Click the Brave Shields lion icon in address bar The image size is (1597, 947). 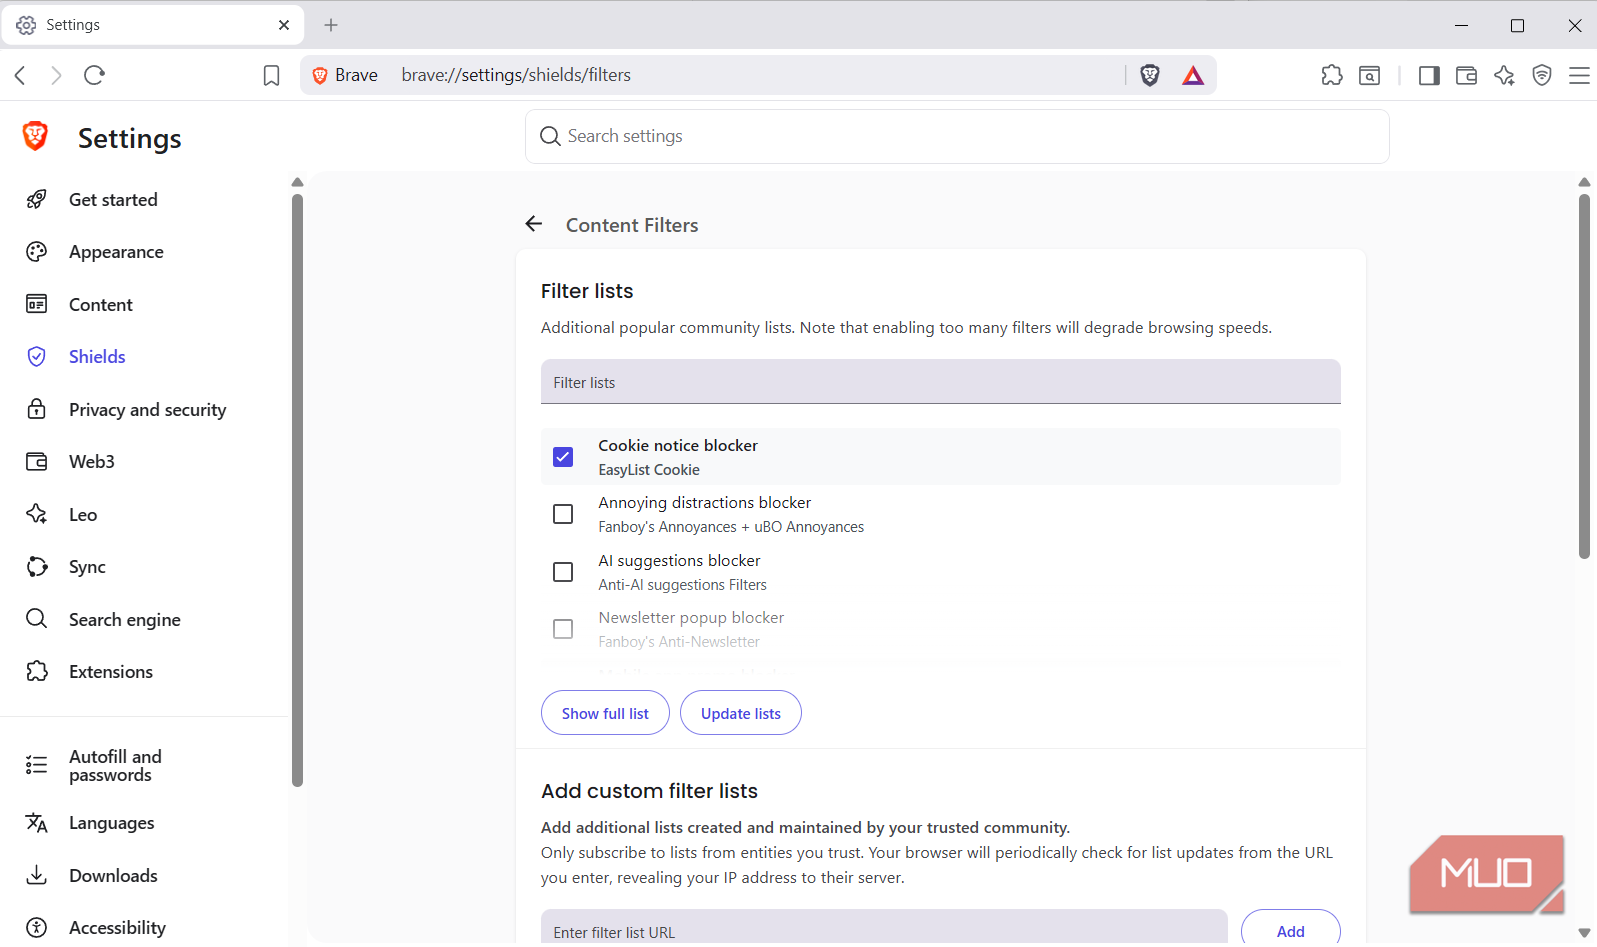[x=1150, y=75]
